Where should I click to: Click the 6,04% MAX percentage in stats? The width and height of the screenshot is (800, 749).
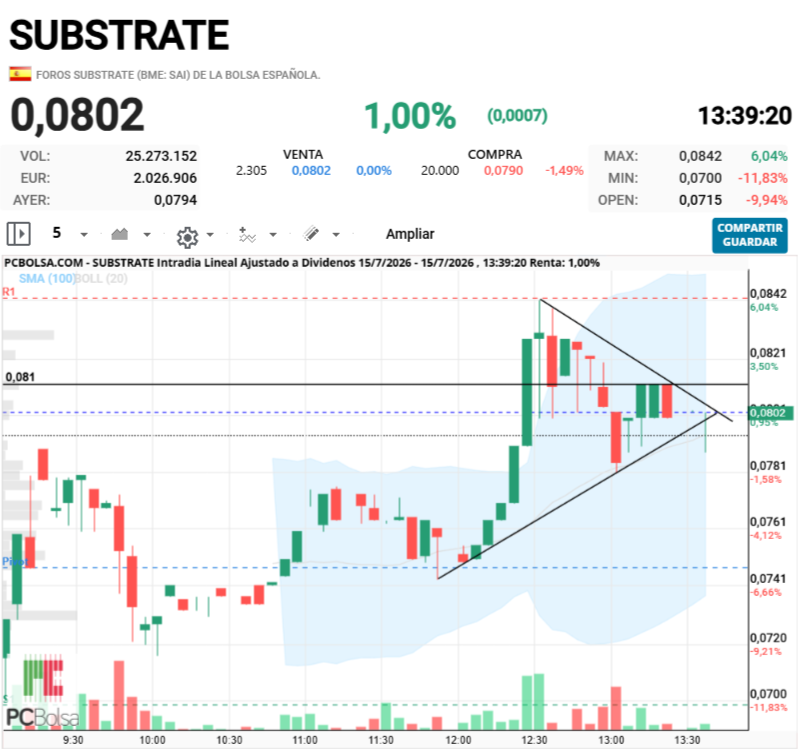pyautogui.click(x=769, y=156)
